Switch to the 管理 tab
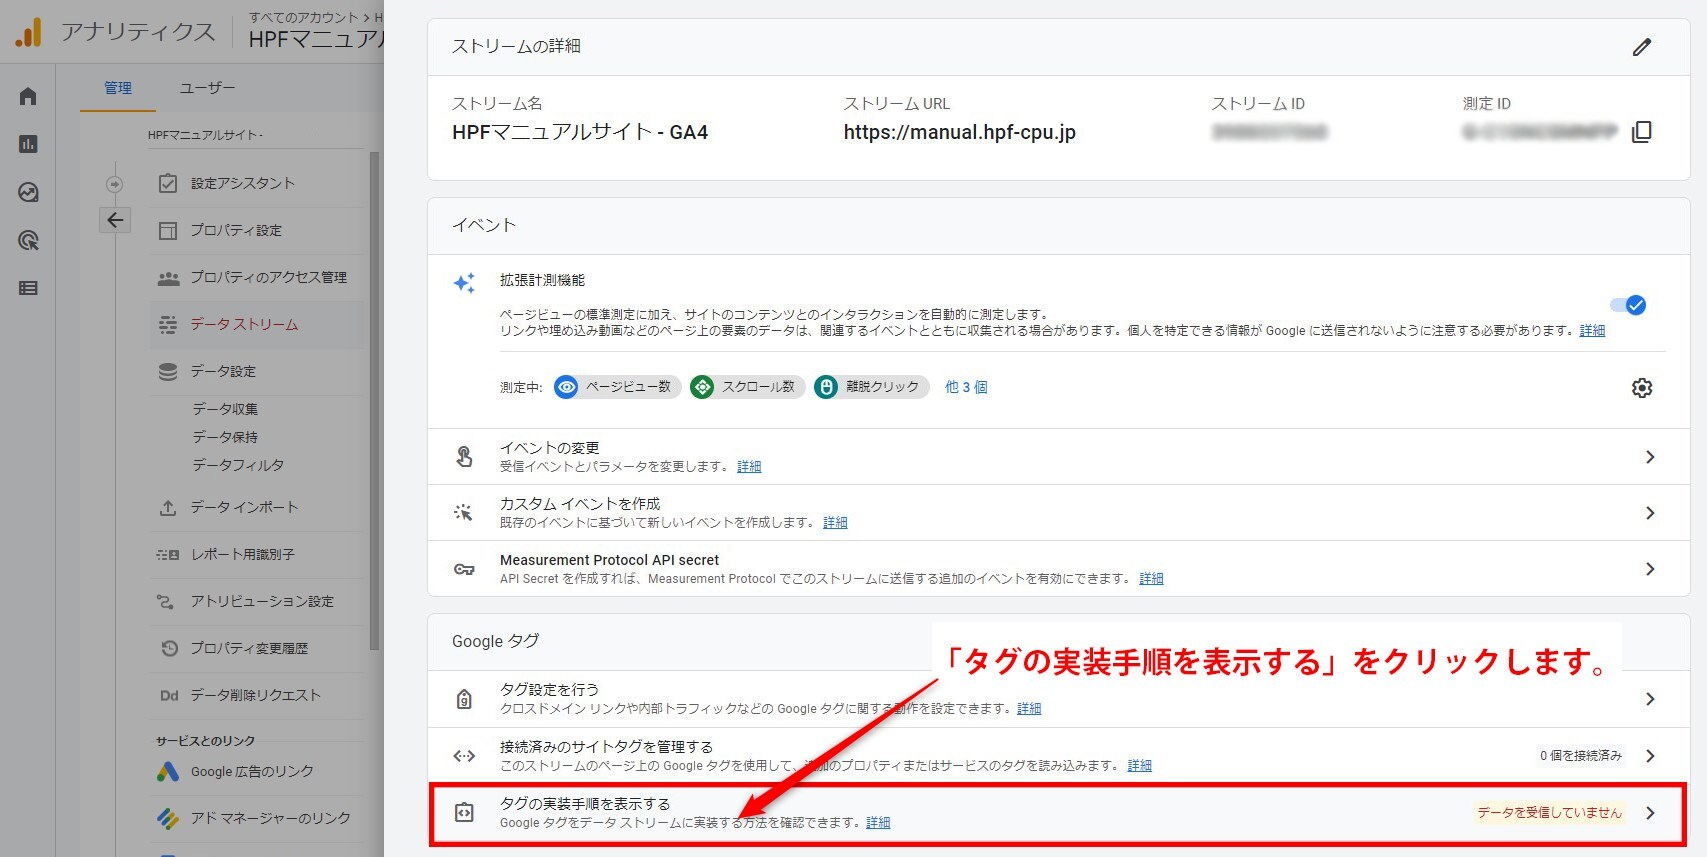This screenshot has height=857, width=1707. point(118,88)
